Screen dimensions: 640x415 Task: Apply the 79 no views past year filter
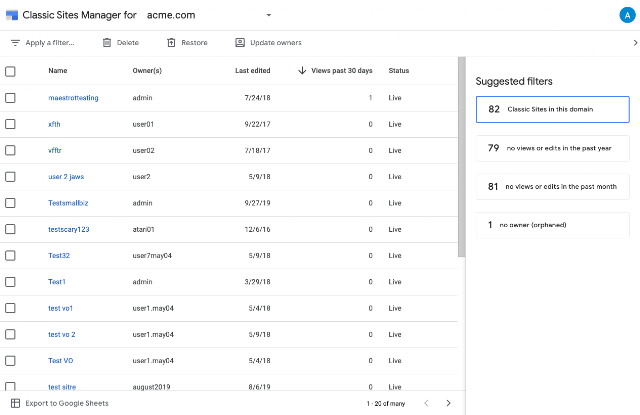point(553,148)
